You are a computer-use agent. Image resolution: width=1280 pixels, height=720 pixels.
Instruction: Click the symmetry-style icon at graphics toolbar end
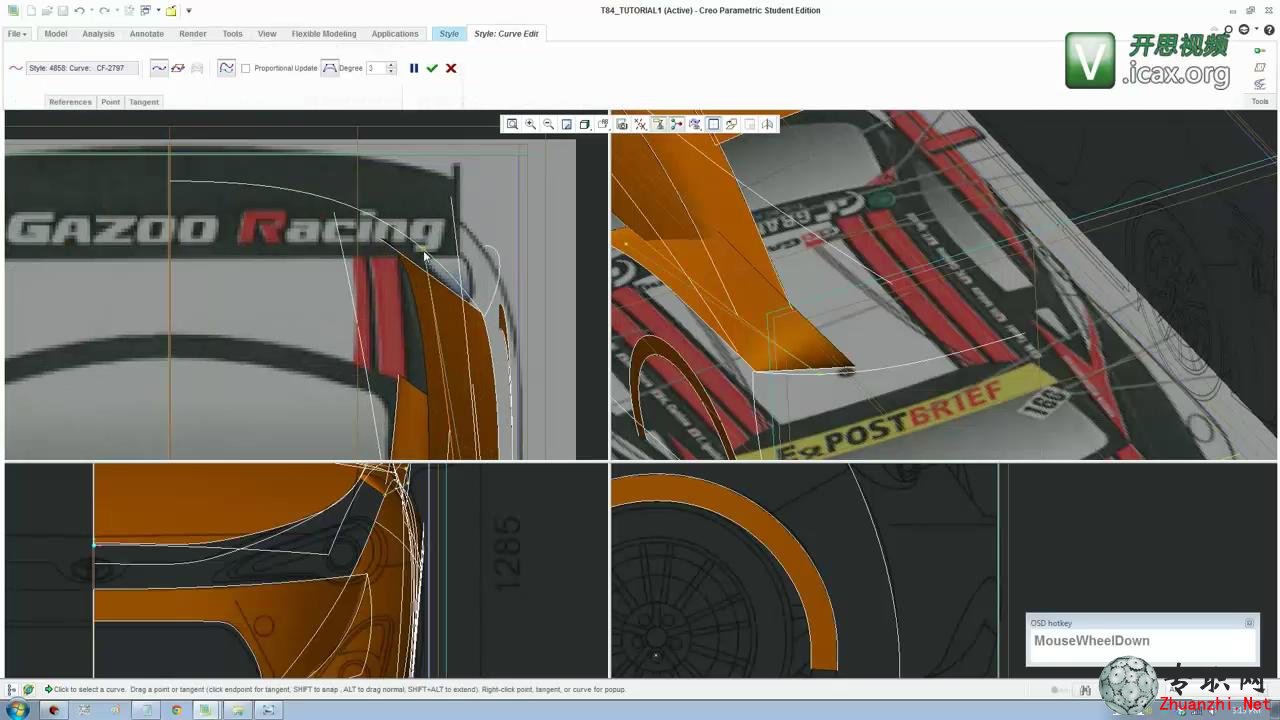[x=767, y=124]
